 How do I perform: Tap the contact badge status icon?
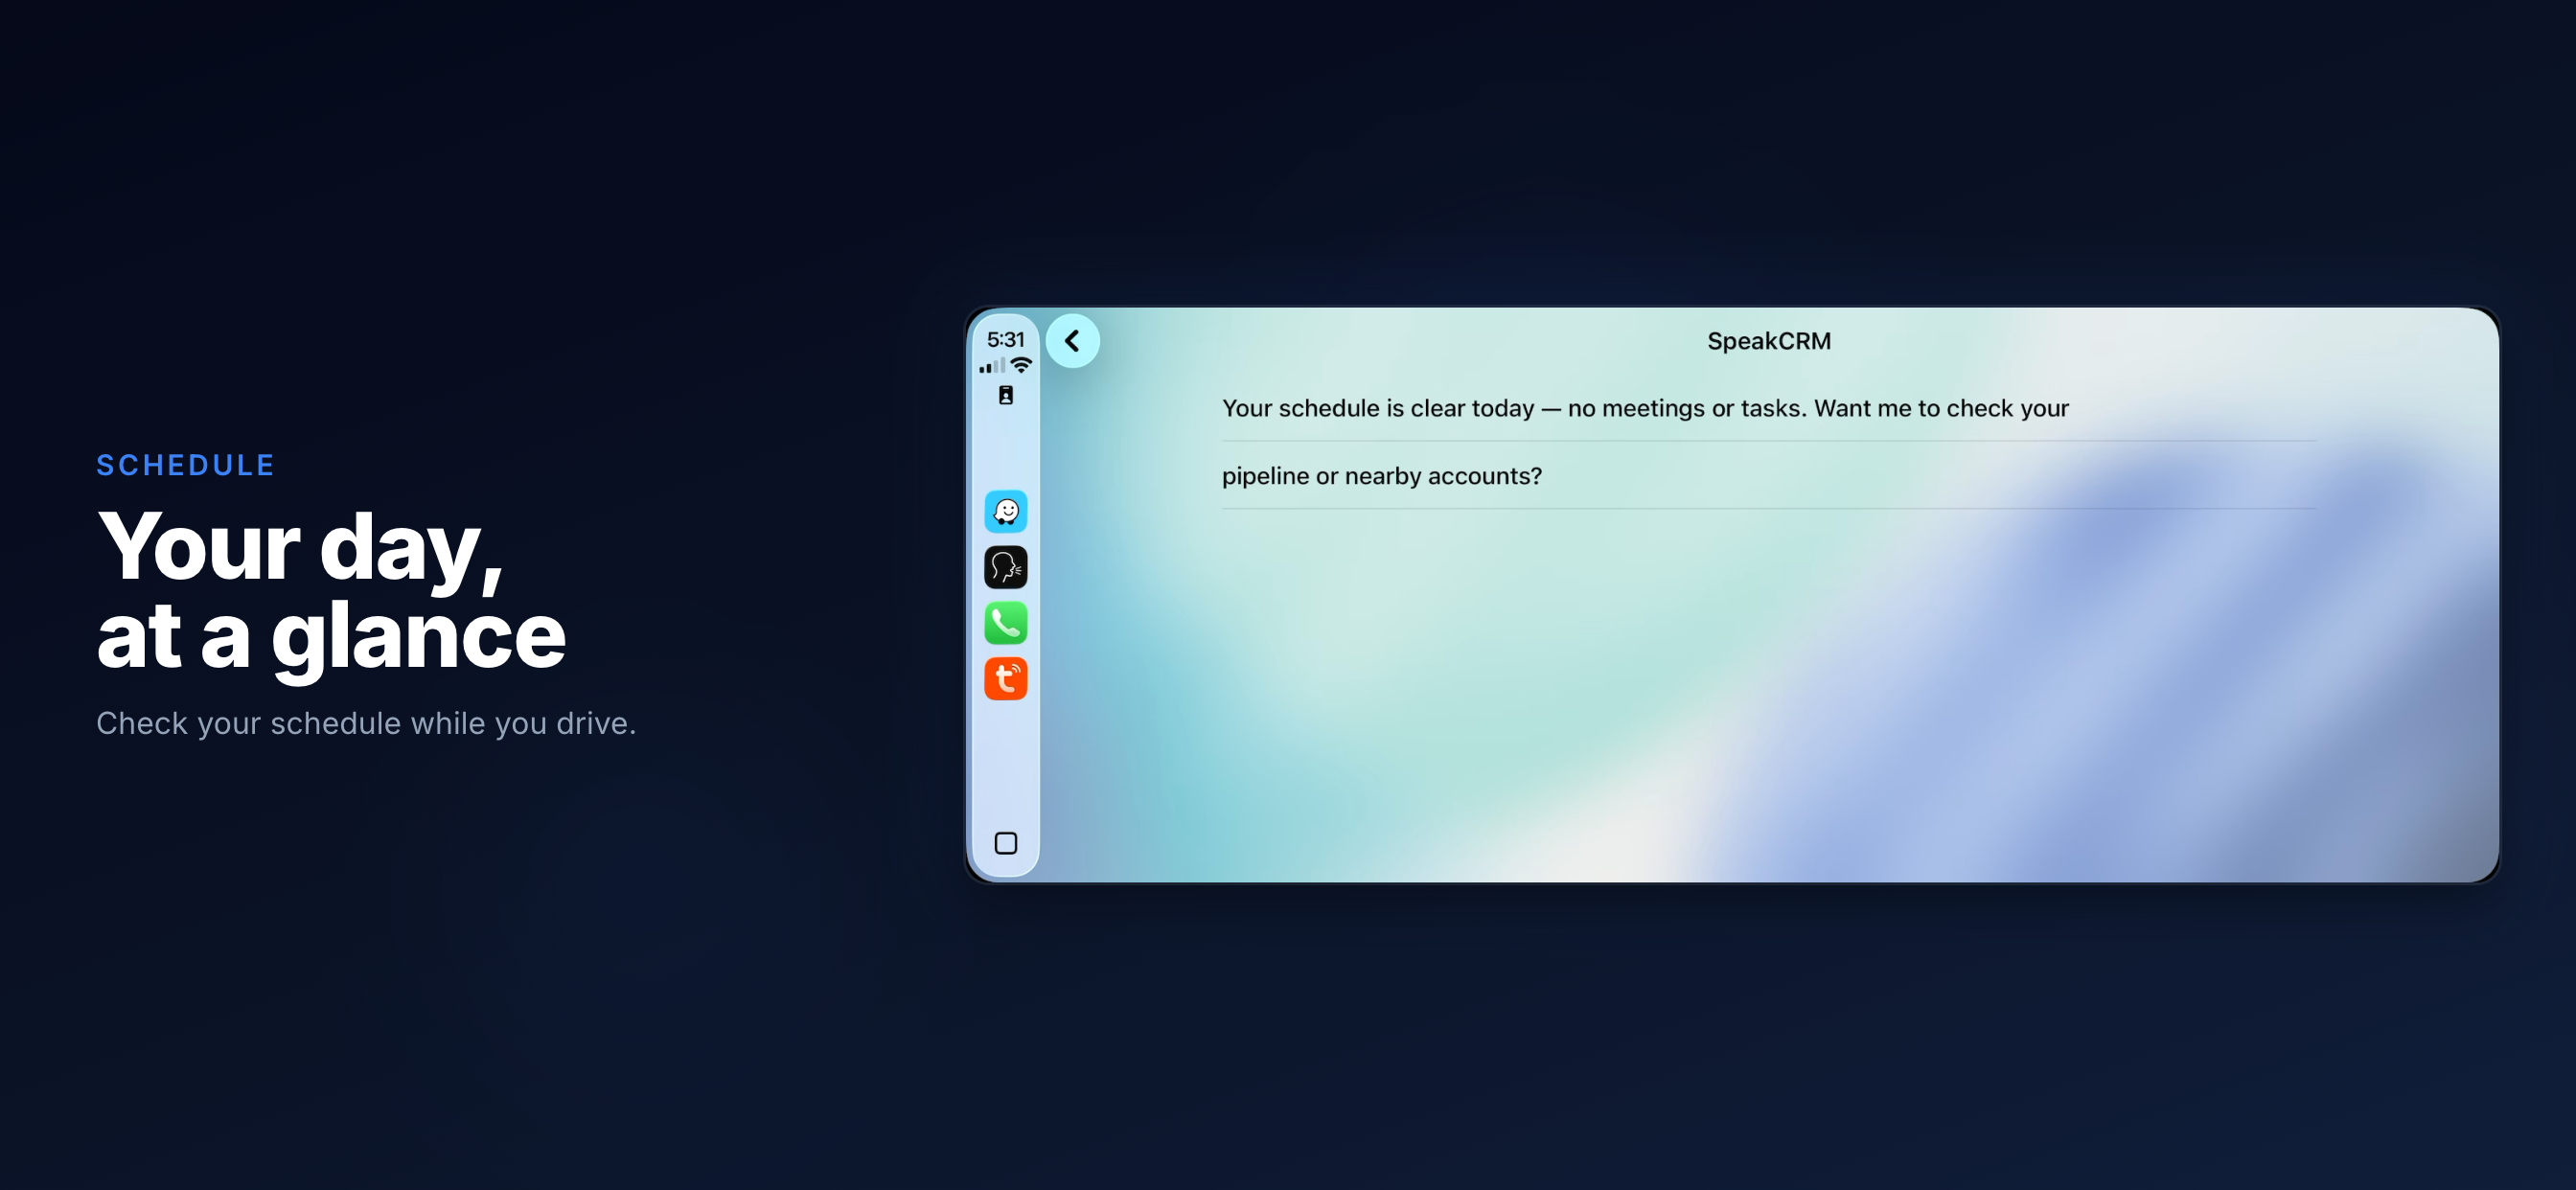(x=1005, y=395)
